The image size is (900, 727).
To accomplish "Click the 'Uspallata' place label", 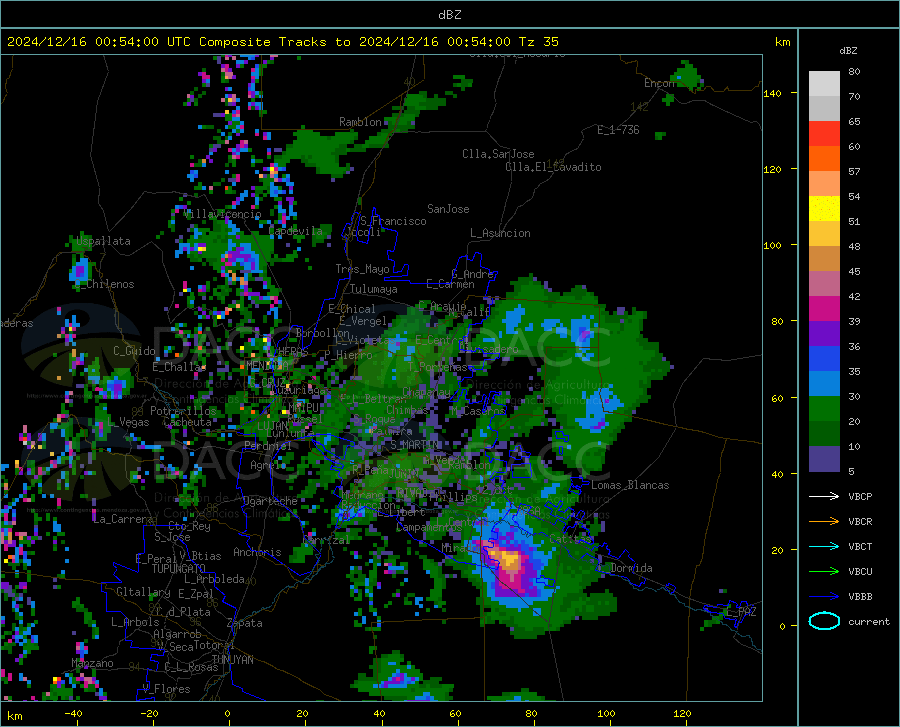I will pyautogui.click(x=103, y=241).
